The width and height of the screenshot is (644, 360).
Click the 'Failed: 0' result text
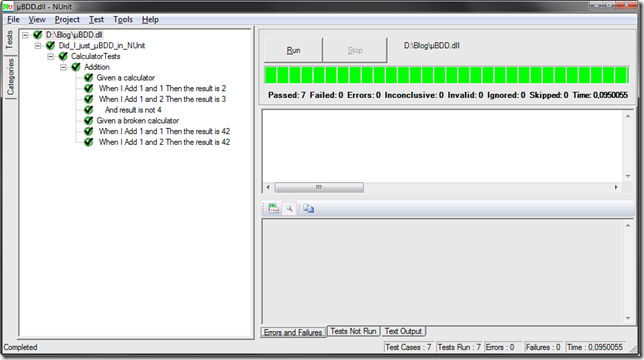coord(326,95)
